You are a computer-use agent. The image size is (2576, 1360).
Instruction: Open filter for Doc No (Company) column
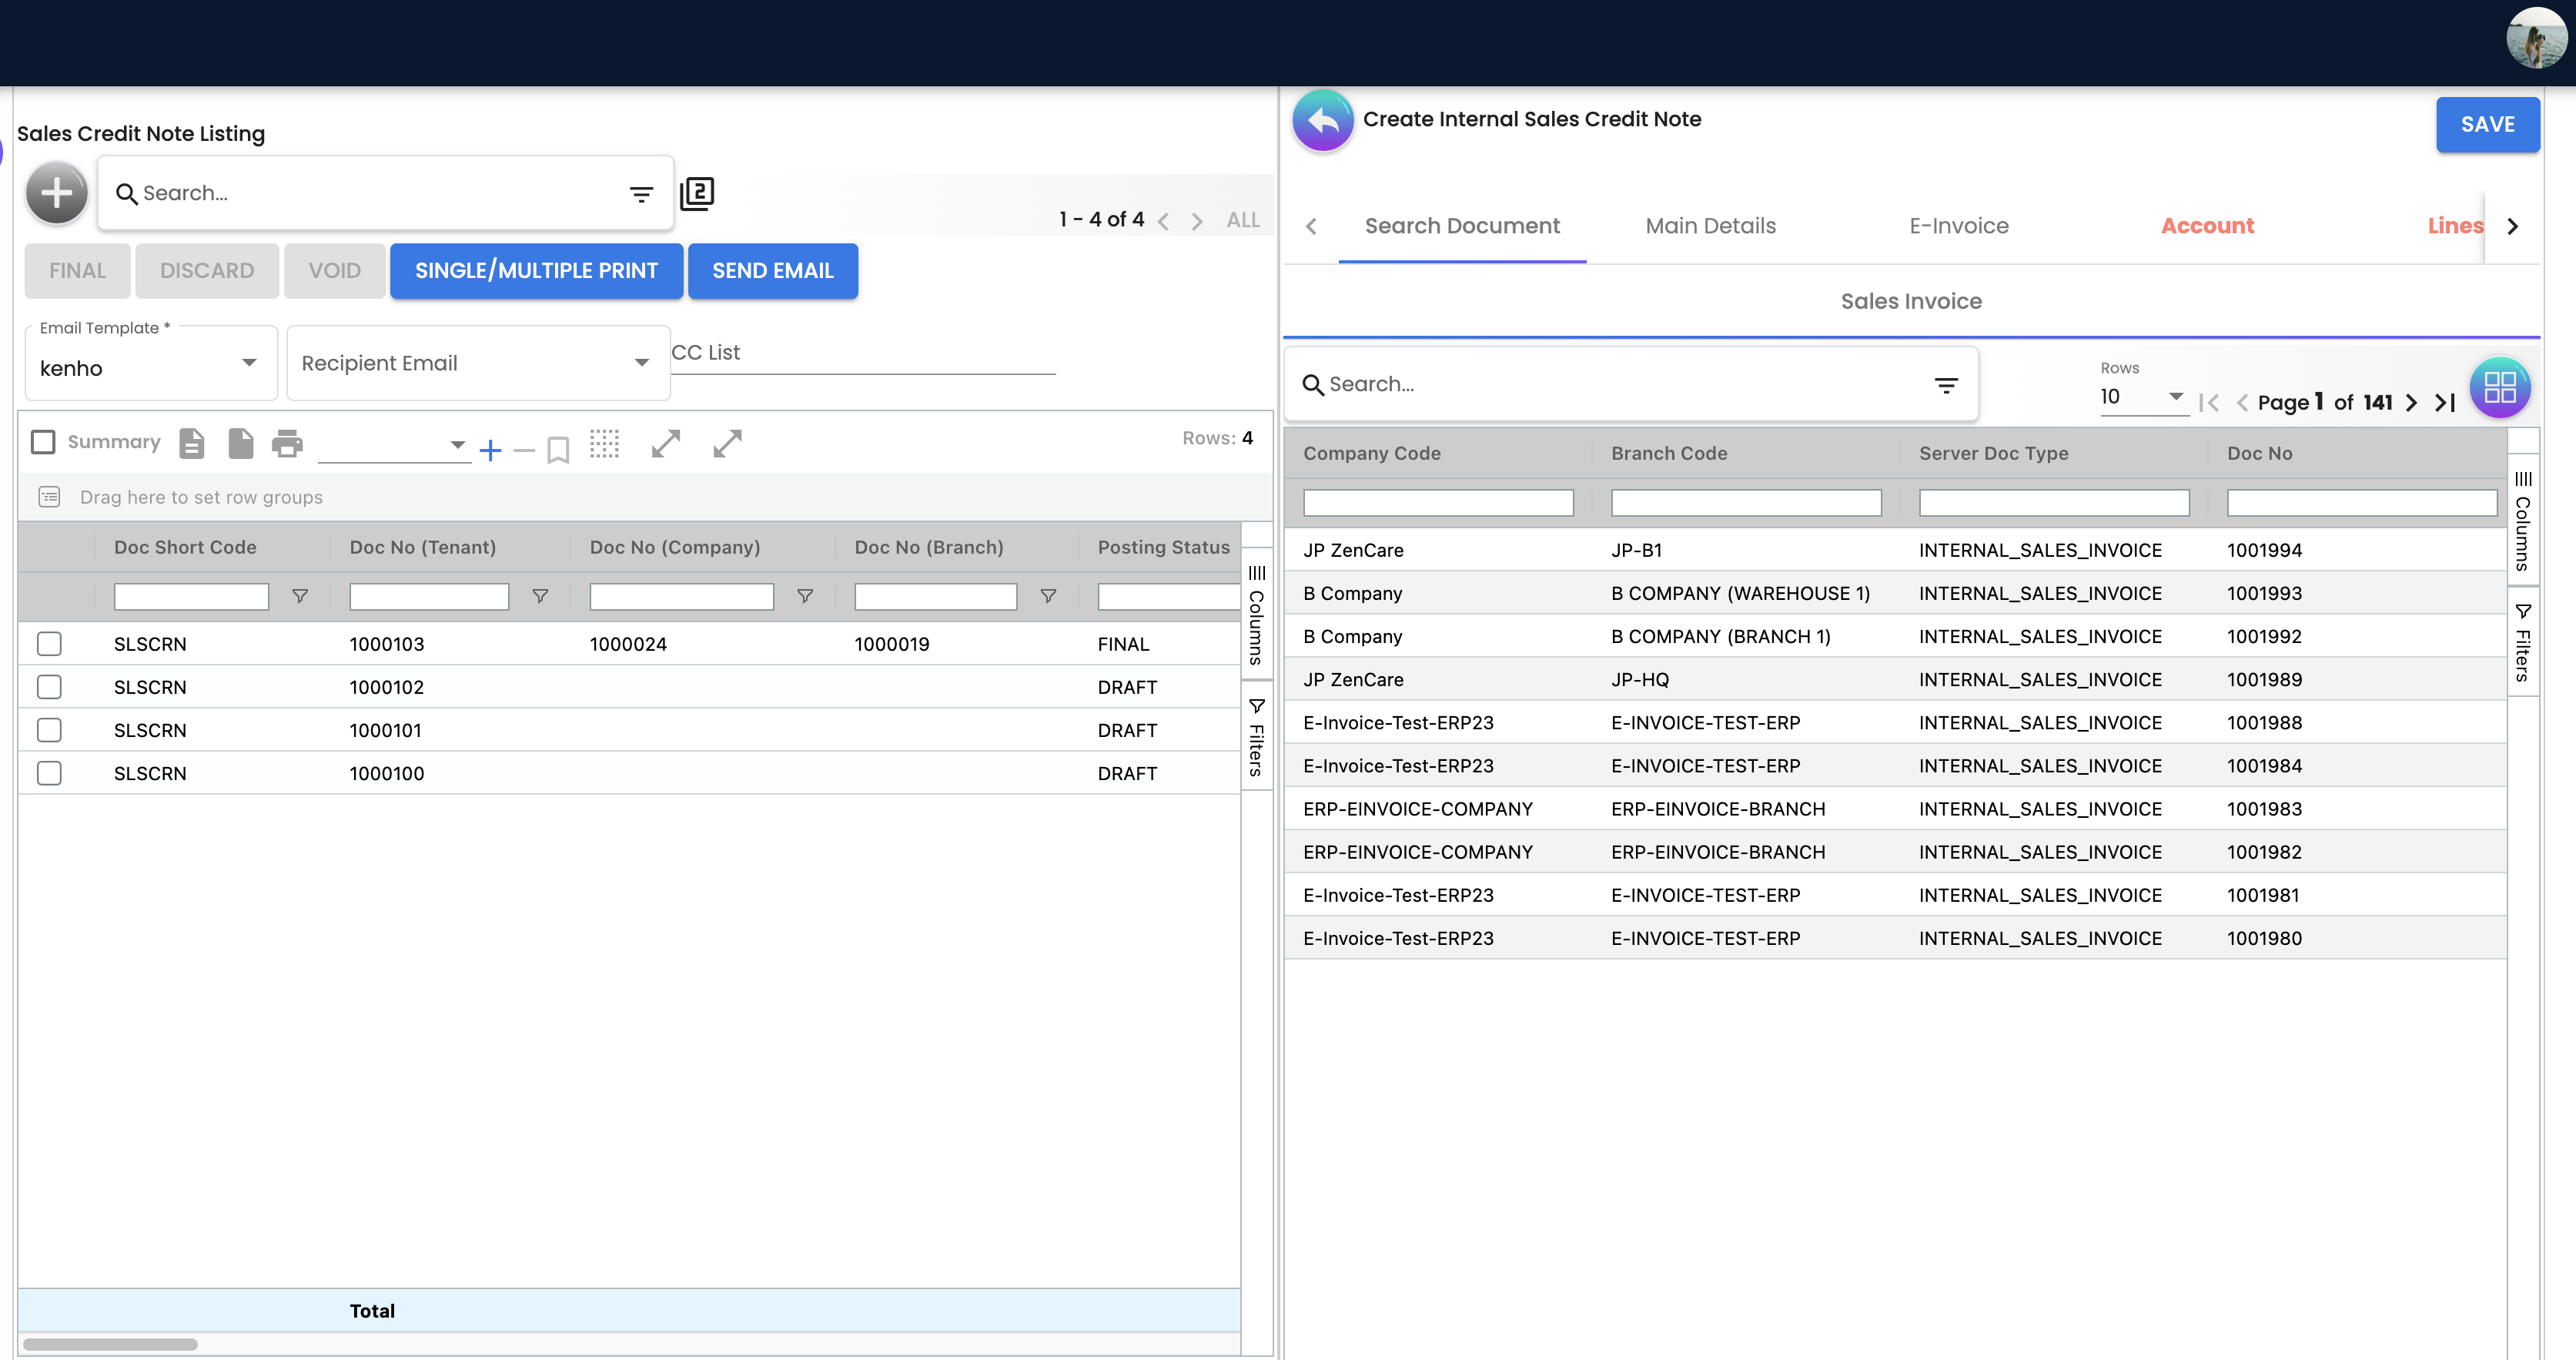pos(805,596)
